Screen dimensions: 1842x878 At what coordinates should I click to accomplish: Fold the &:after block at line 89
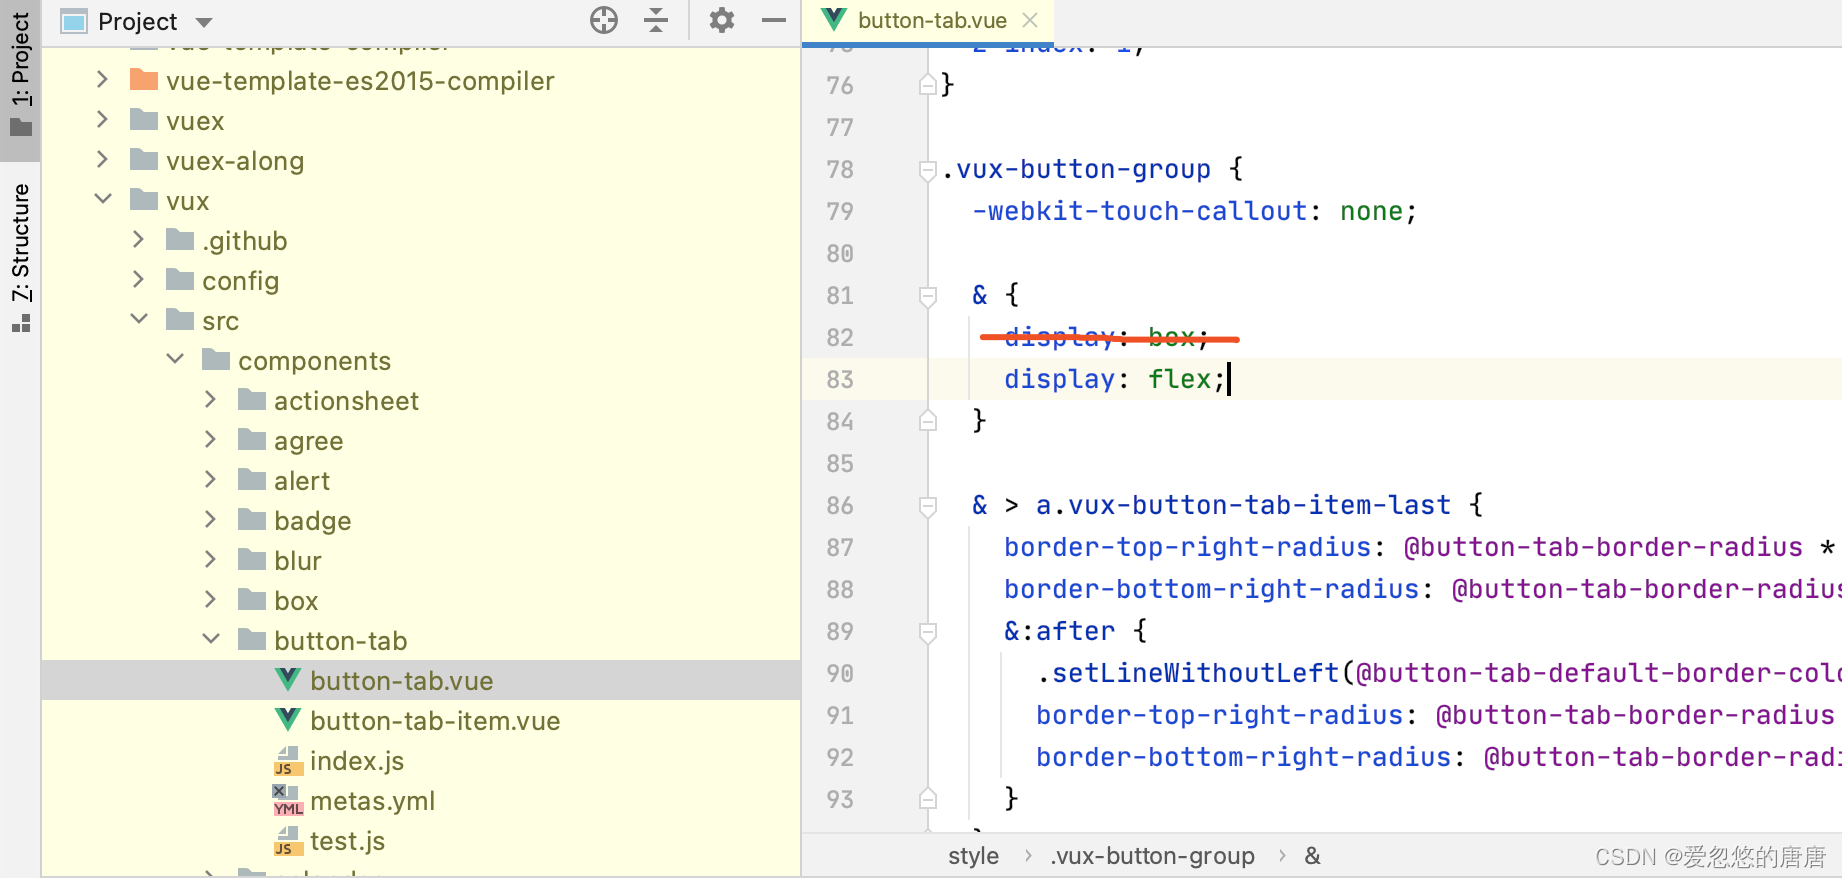[928, 632]
